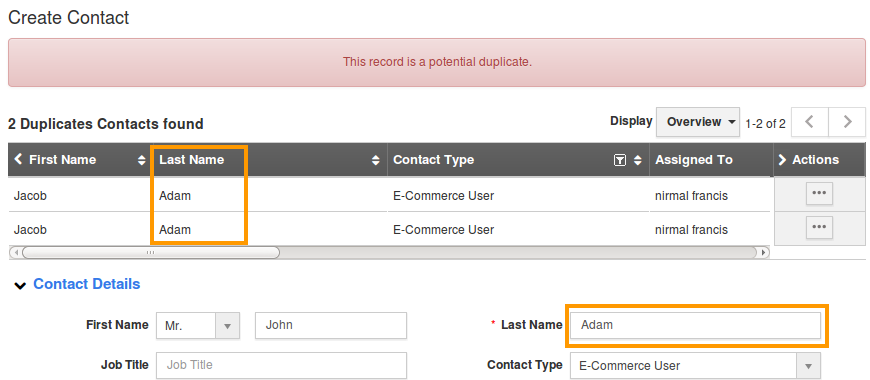This screenshot has height=380, width=870.
Task: Click the 2 Duplicates Contacts found heading
Action: (105, 124)
